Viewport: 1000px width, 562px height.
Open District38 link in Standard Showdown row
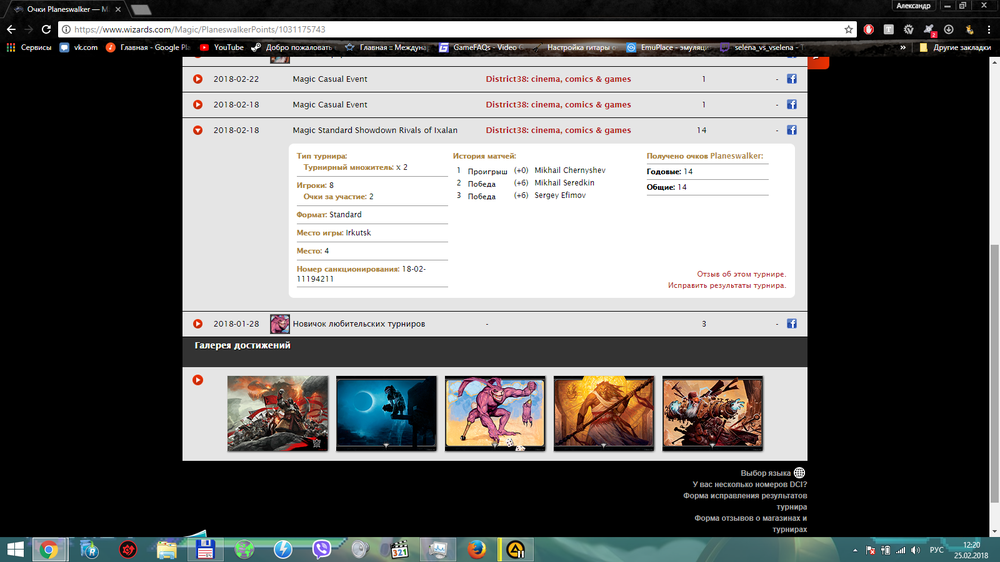point(558,130)
